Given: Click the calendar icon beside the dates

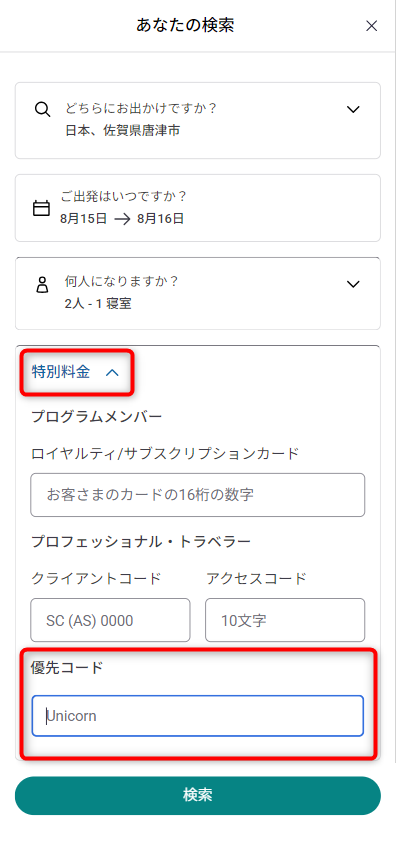Looking at the screenshot, I should (x=42, y=208).
